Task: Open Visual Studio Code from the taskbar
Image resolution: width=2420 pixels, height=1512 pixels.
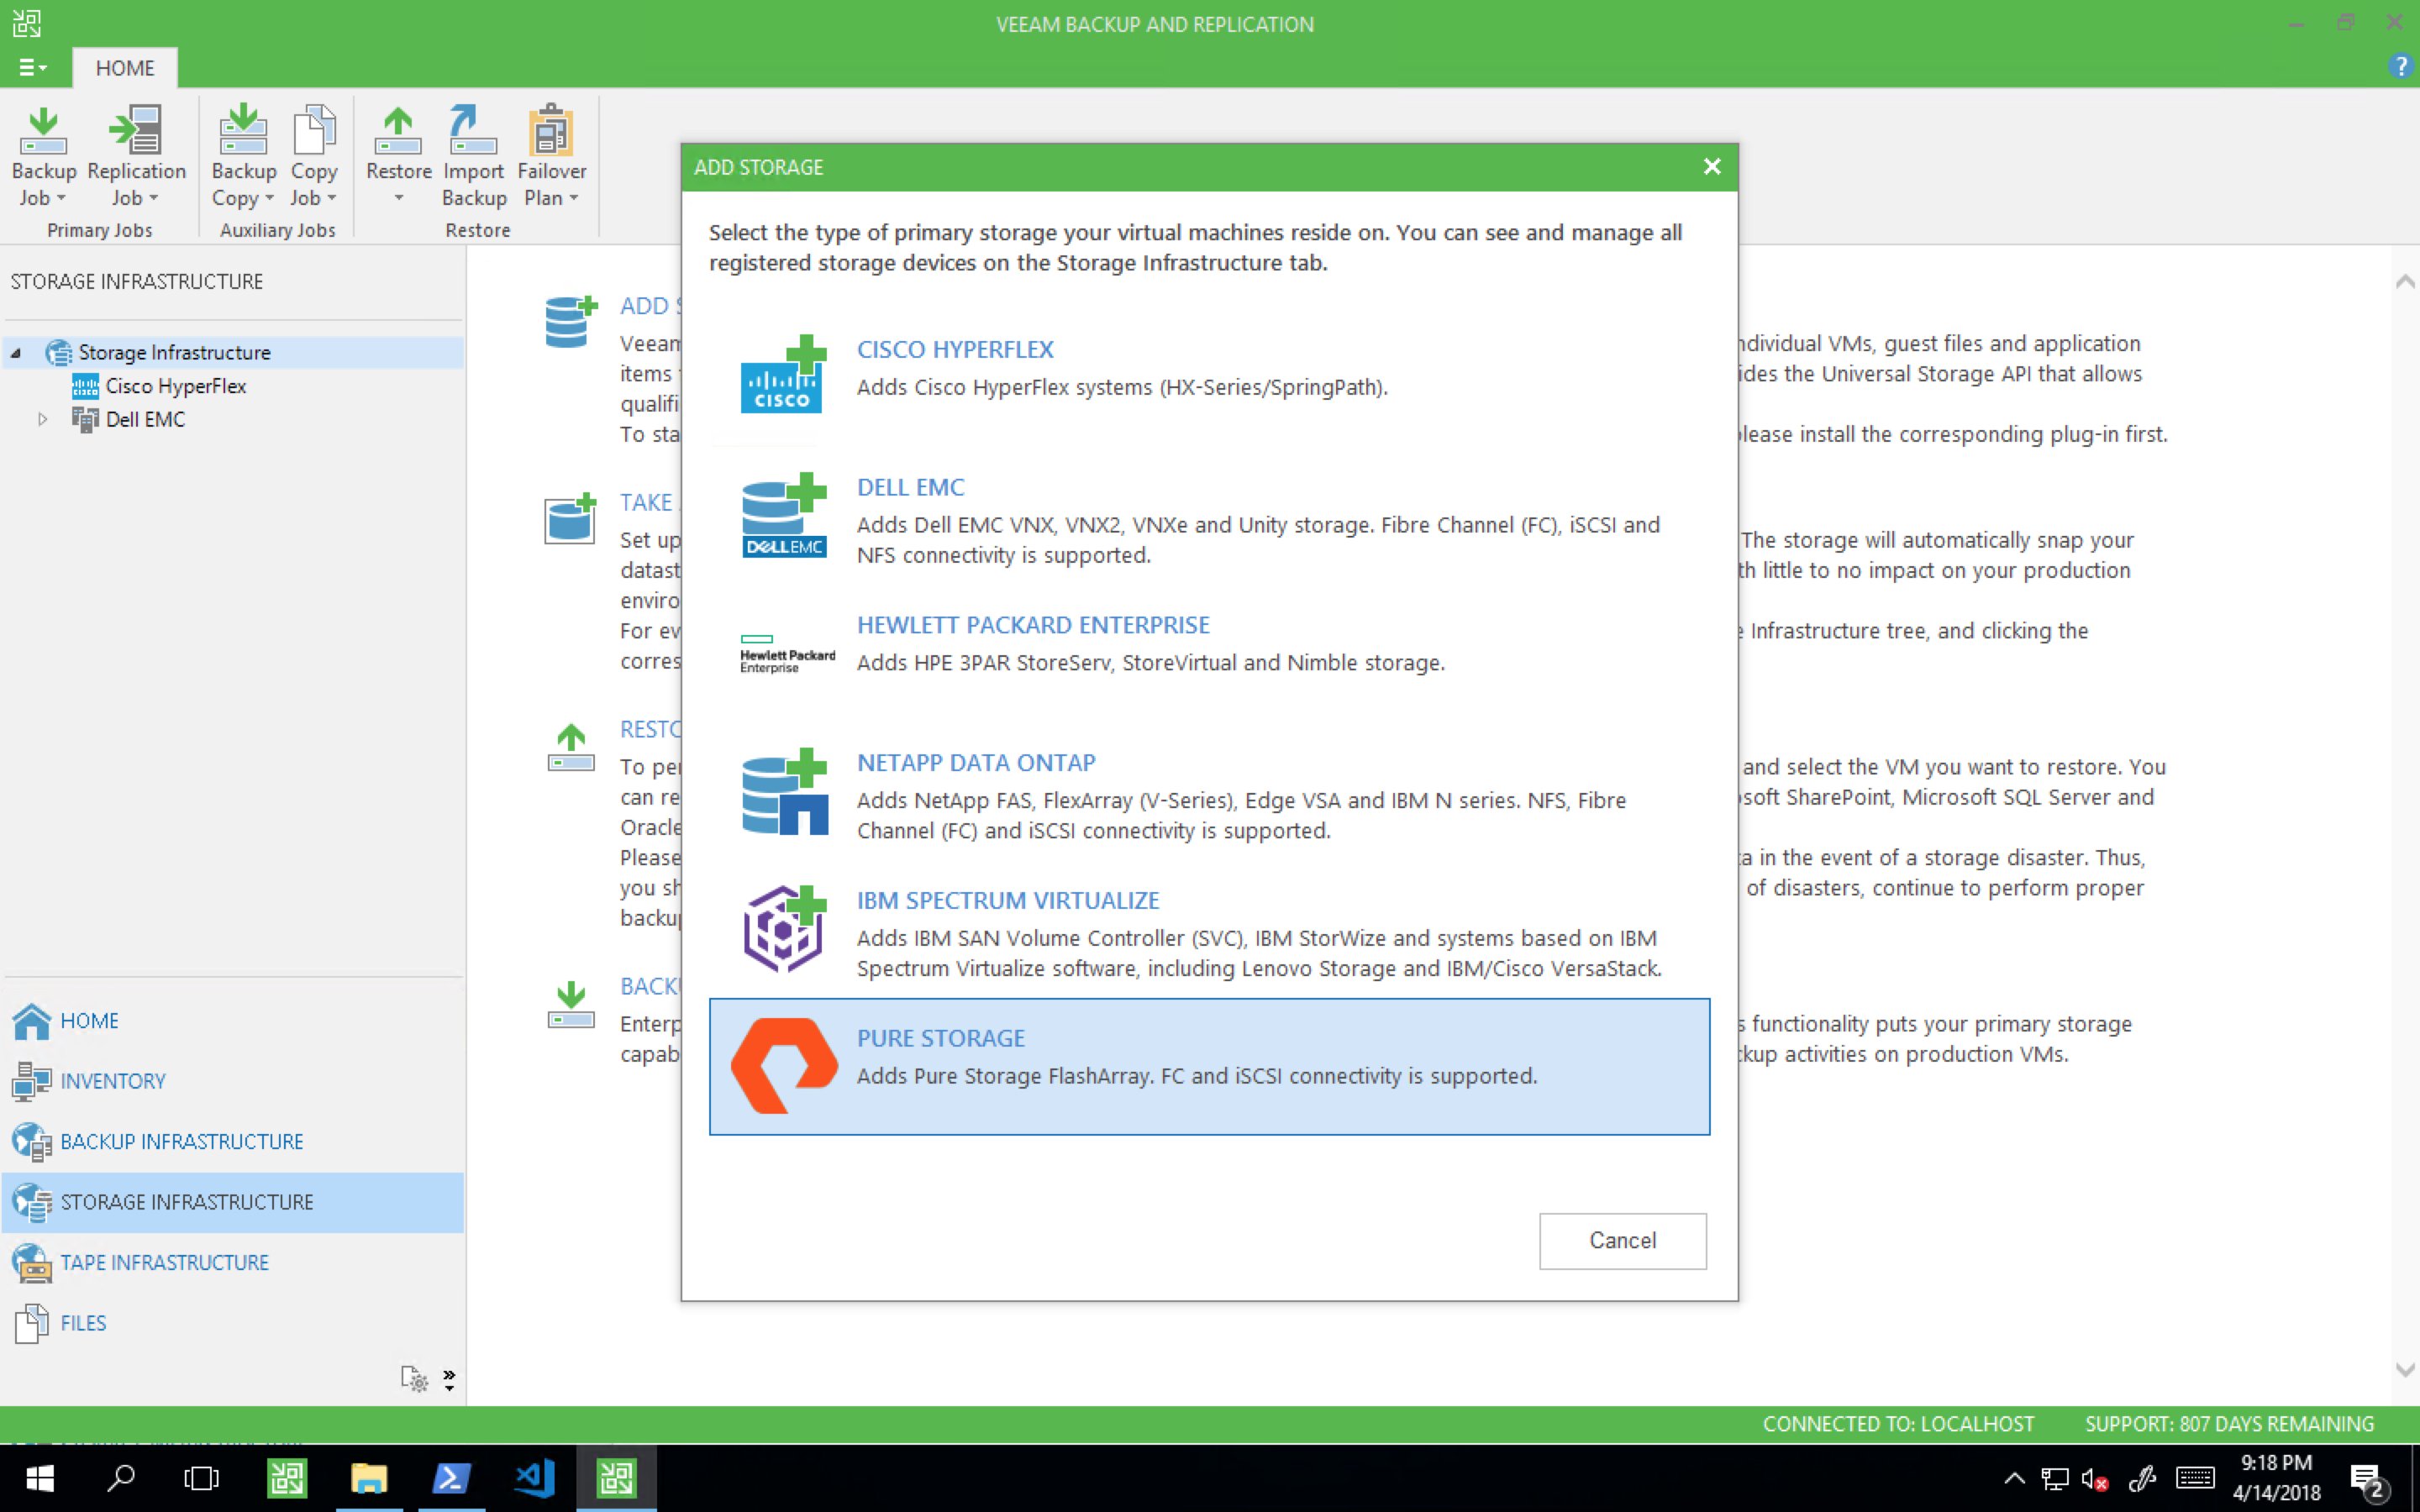Action: click(x=534, y=1478)
